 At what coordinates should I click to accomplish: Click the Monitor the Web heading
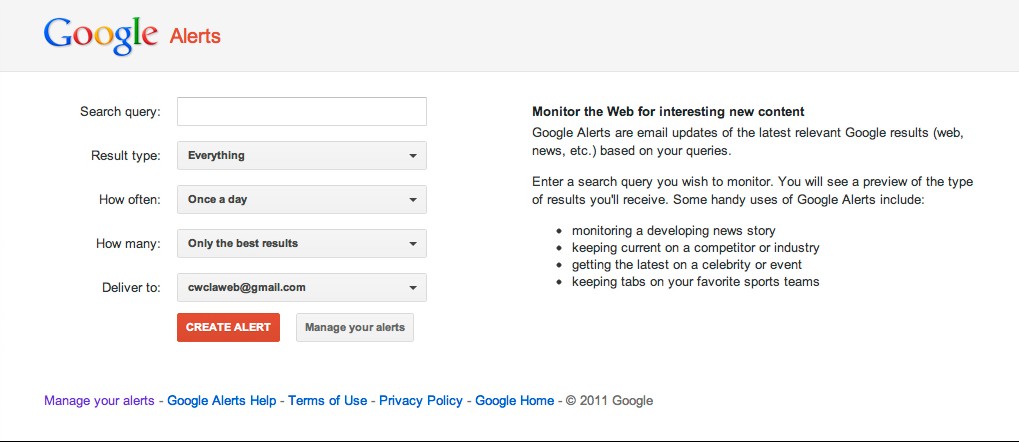point(668,112)
